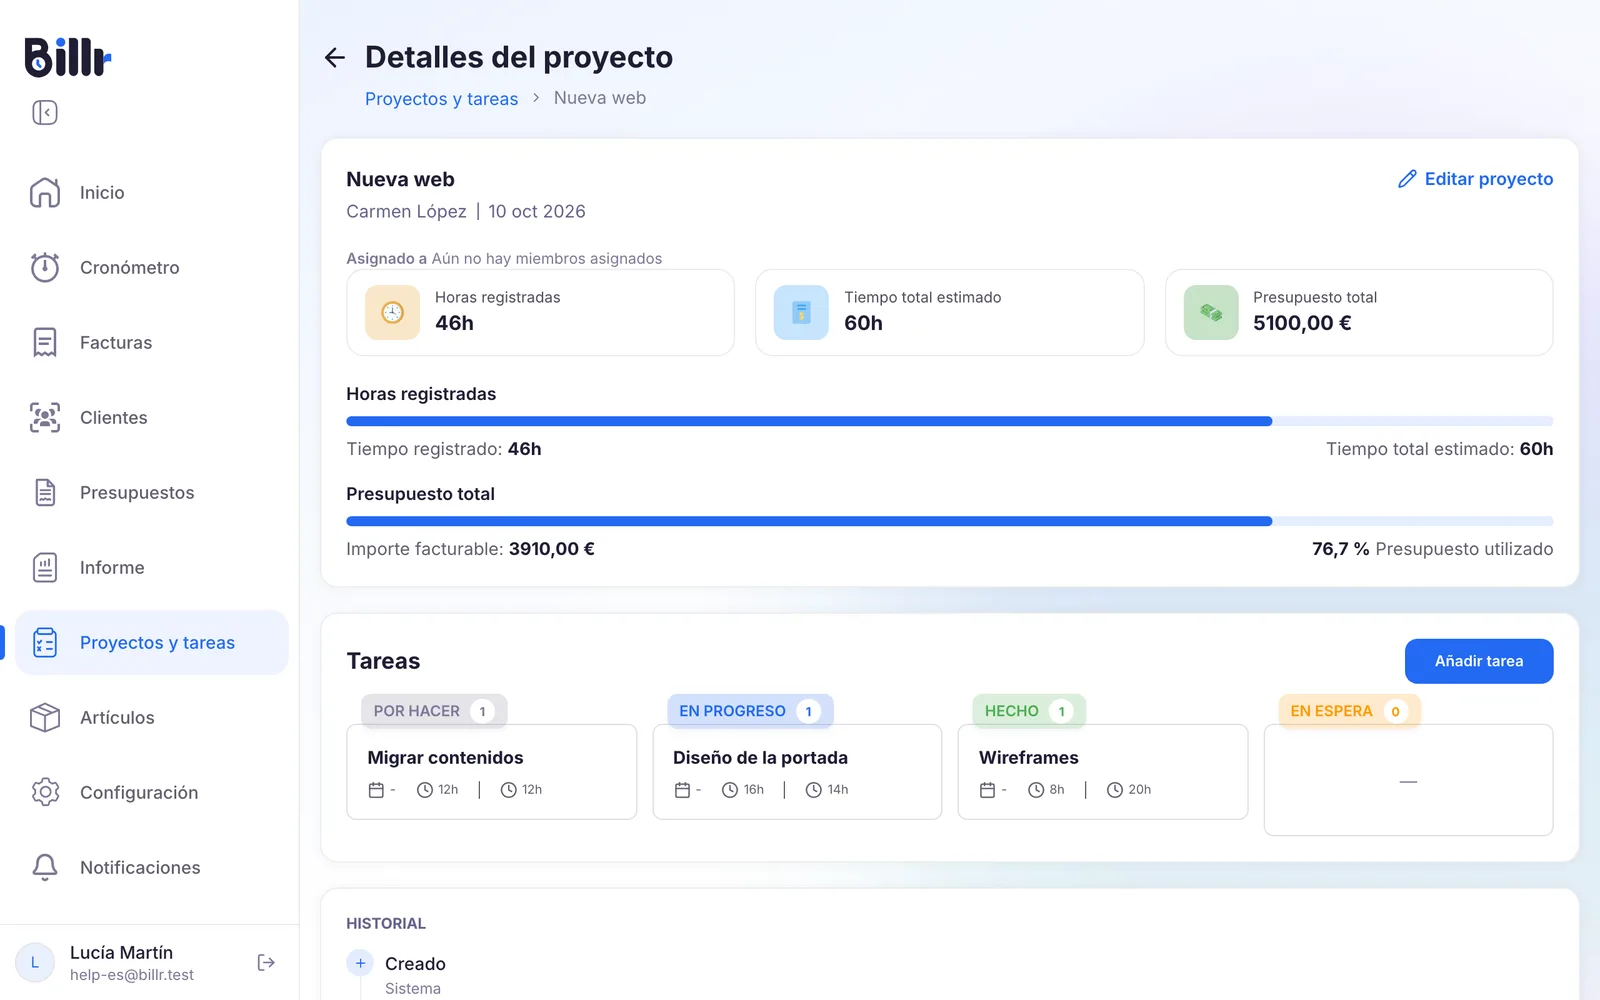
Task: Click the Horas registradas clock icon
Action: point(393,312)
